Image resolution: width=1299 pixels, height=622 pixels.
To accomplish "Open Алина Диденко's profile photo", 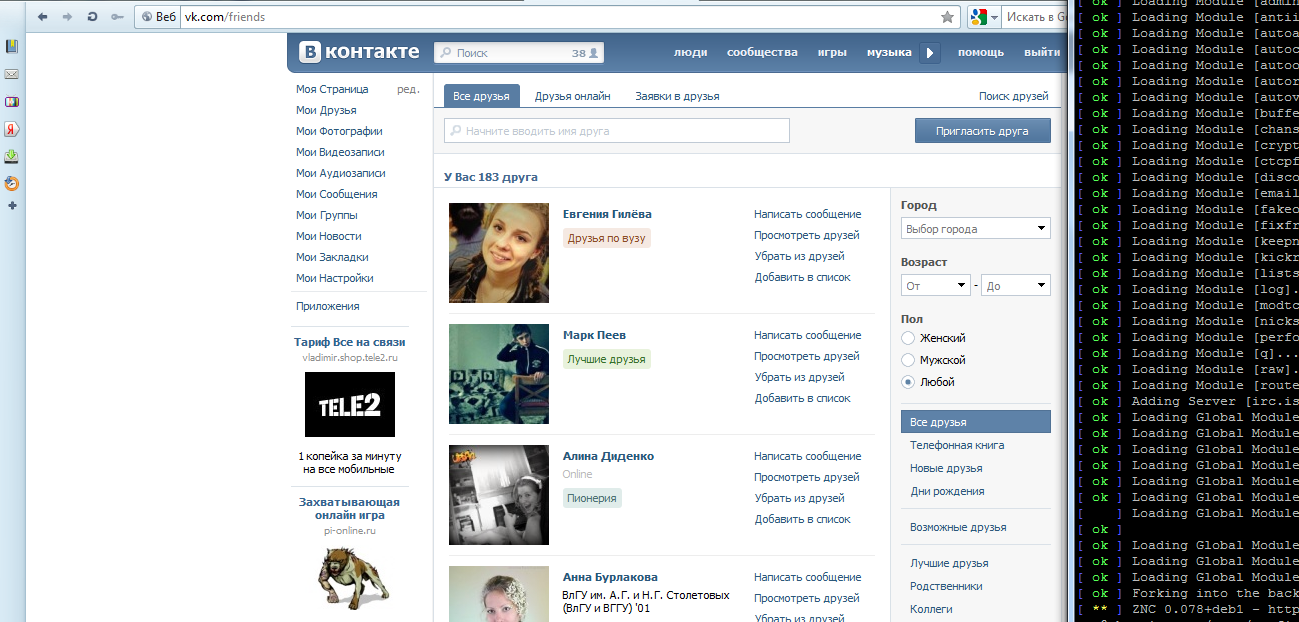I will click(499, 495).
